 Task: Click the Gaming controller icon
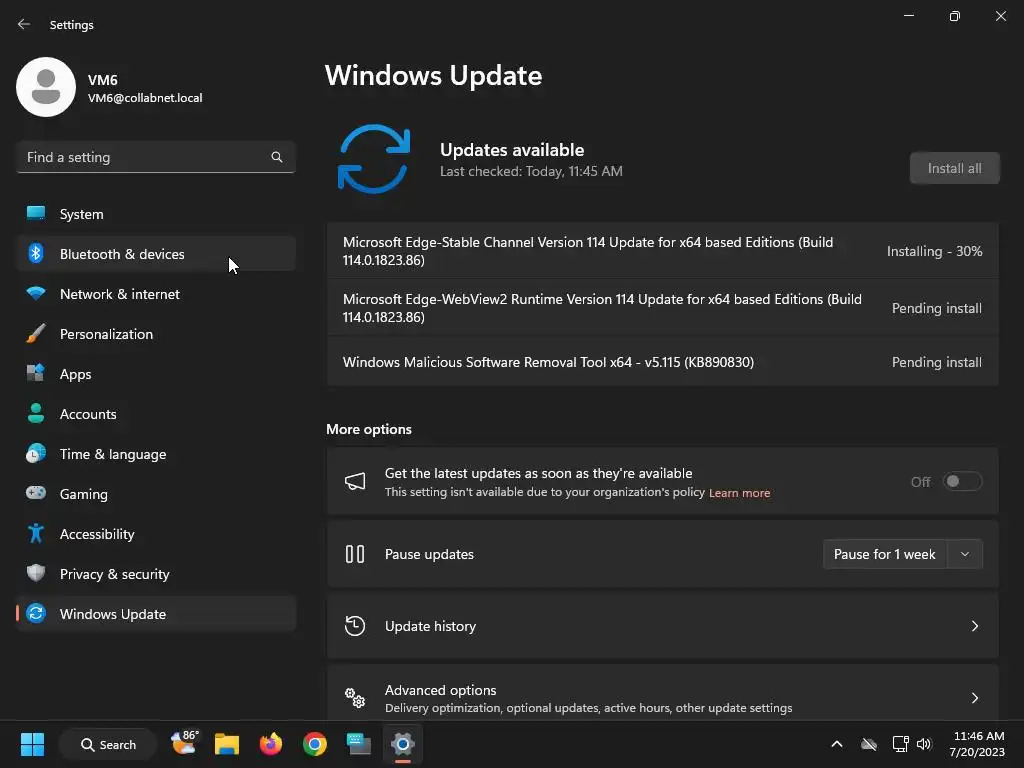point(36,493)
